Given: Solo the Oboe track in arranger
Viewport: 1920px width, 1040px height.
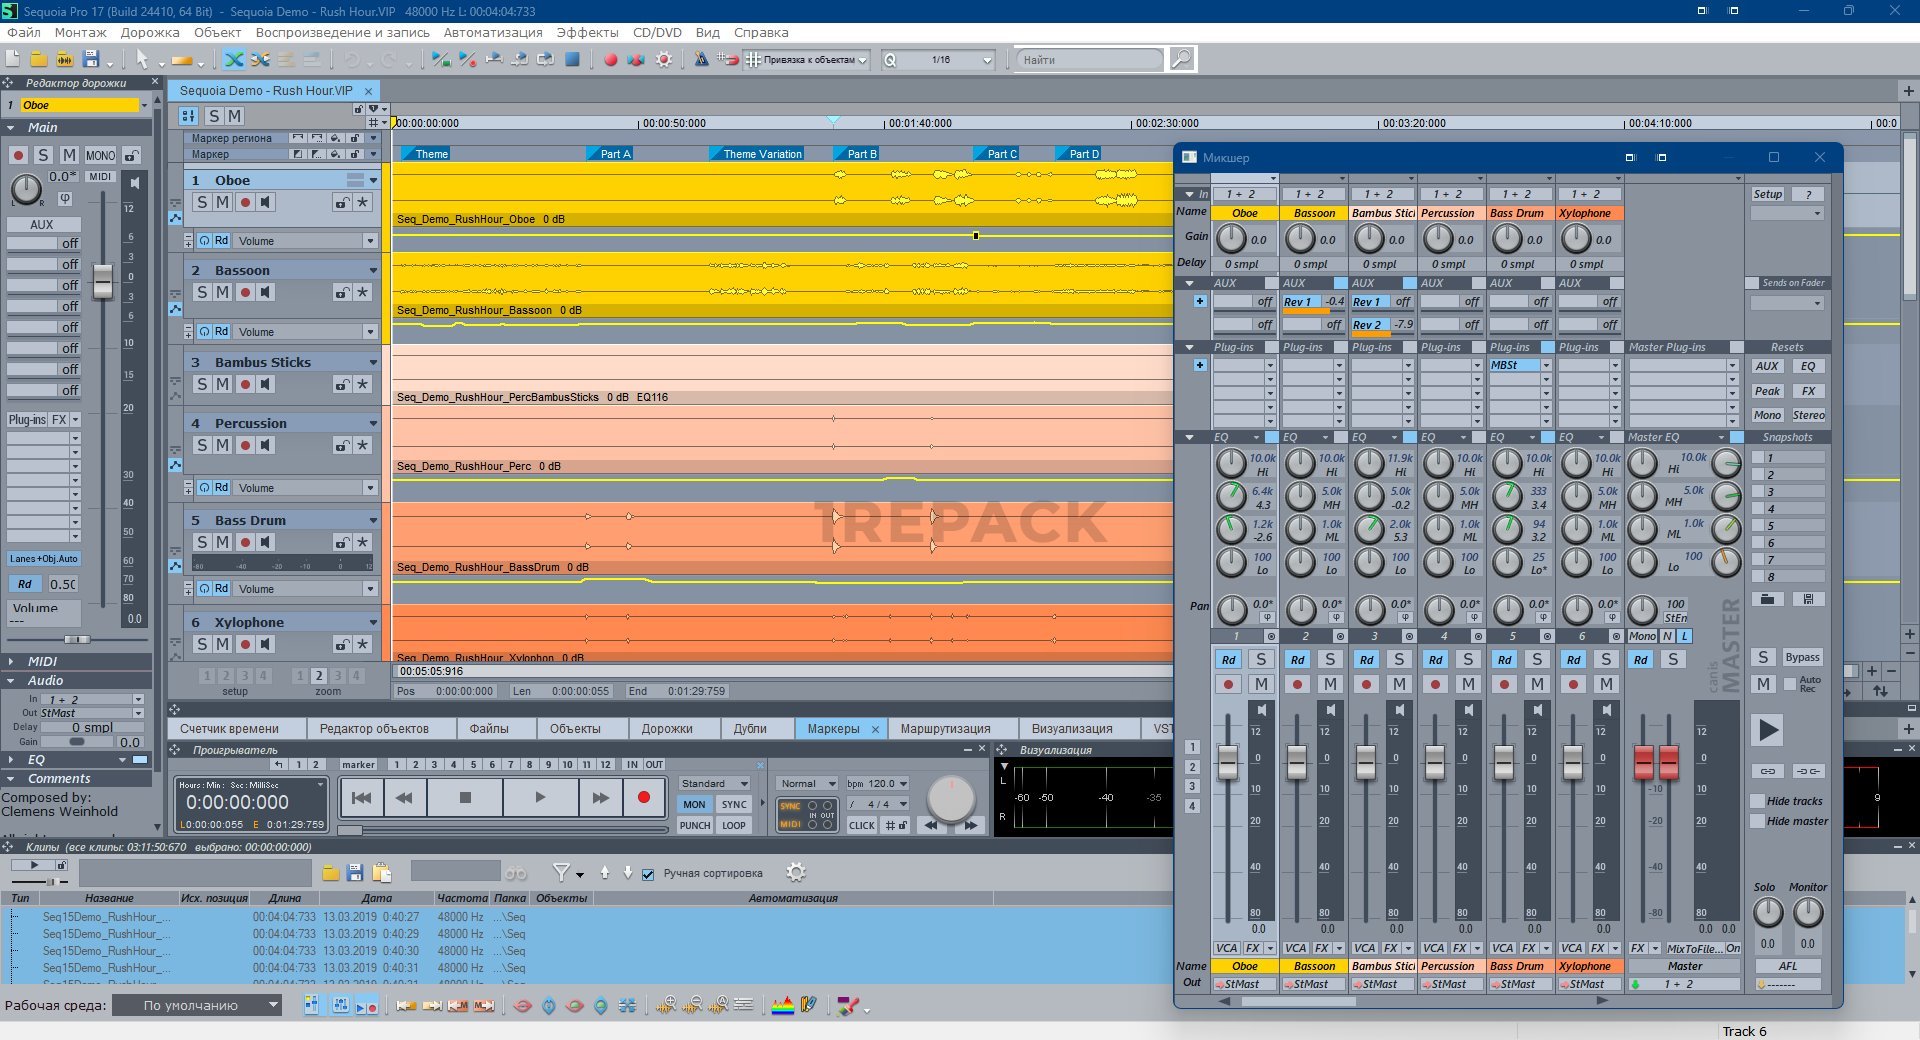Looking at the screenshot, I should (202, 202).
